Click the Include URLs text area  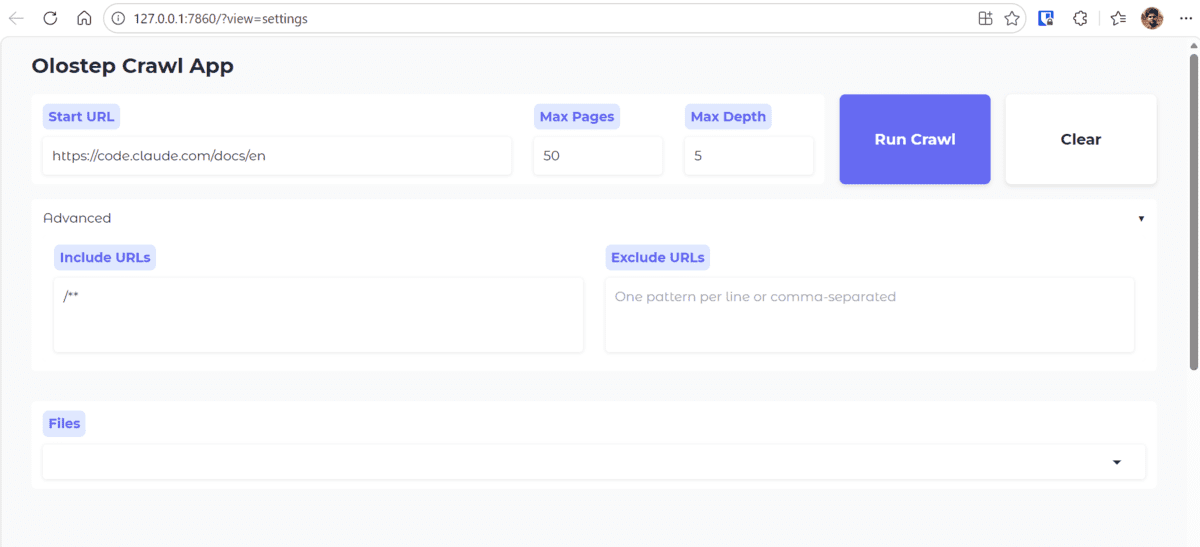(x=318, y=315)
